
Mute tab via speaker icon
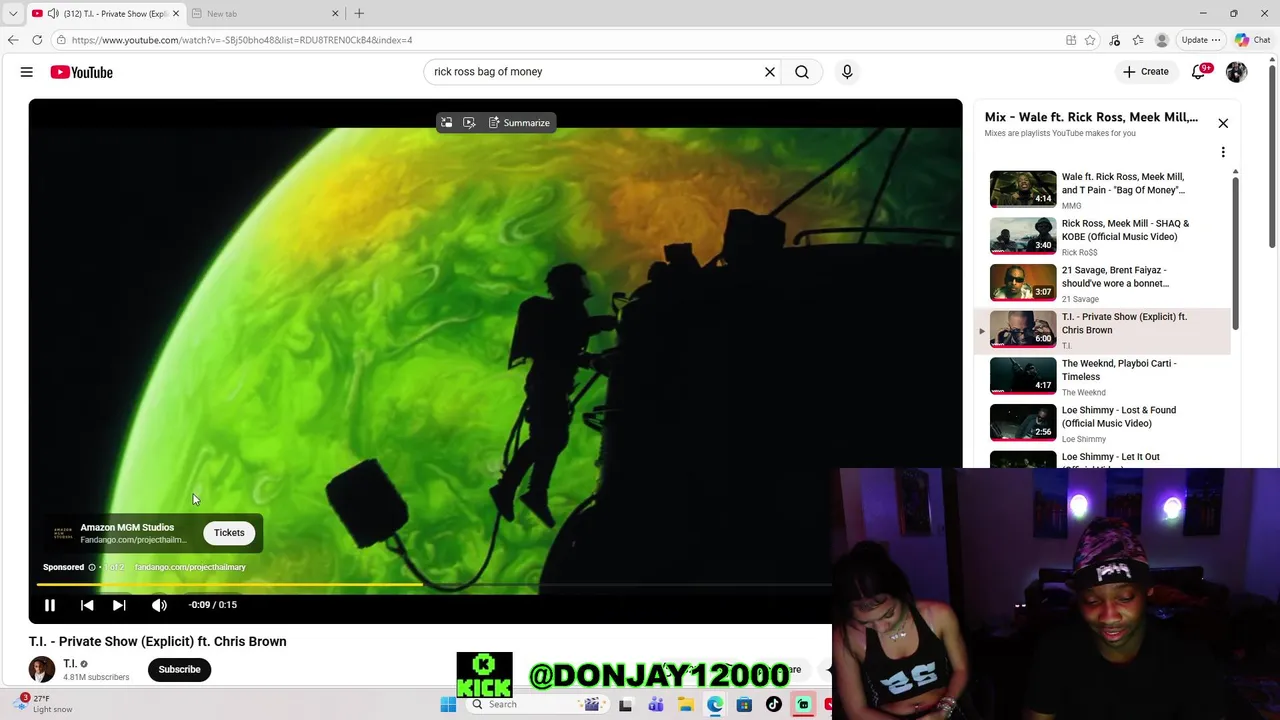[53, 14]
